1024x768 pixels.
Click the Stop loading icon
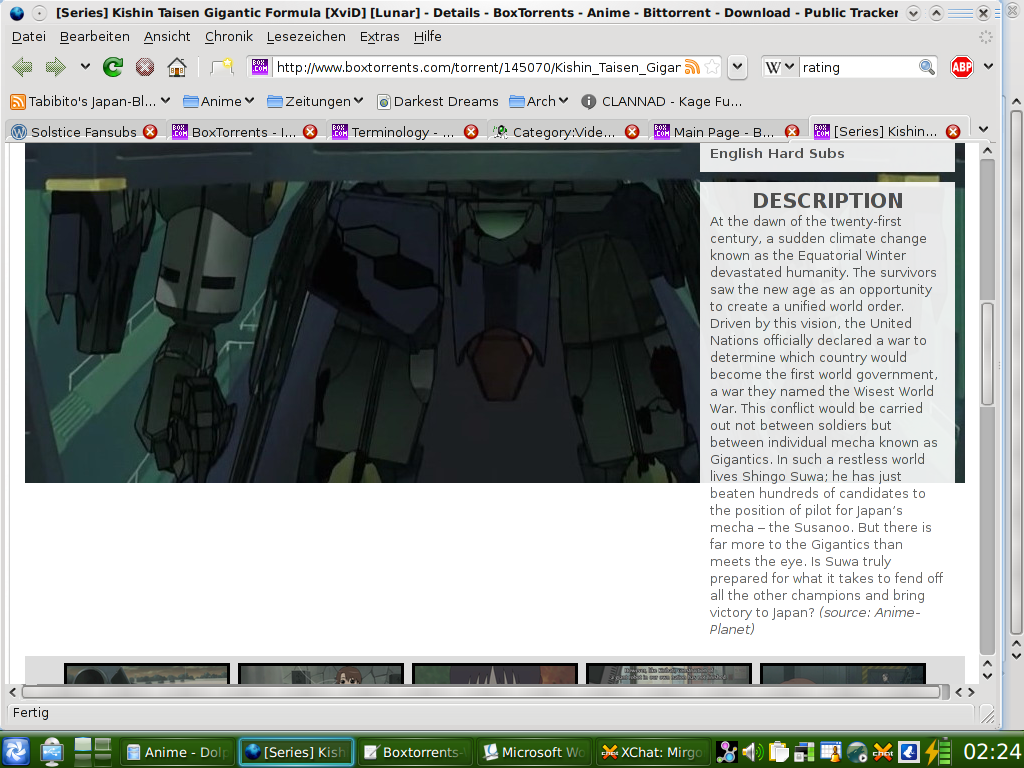(x=145, y=67)
